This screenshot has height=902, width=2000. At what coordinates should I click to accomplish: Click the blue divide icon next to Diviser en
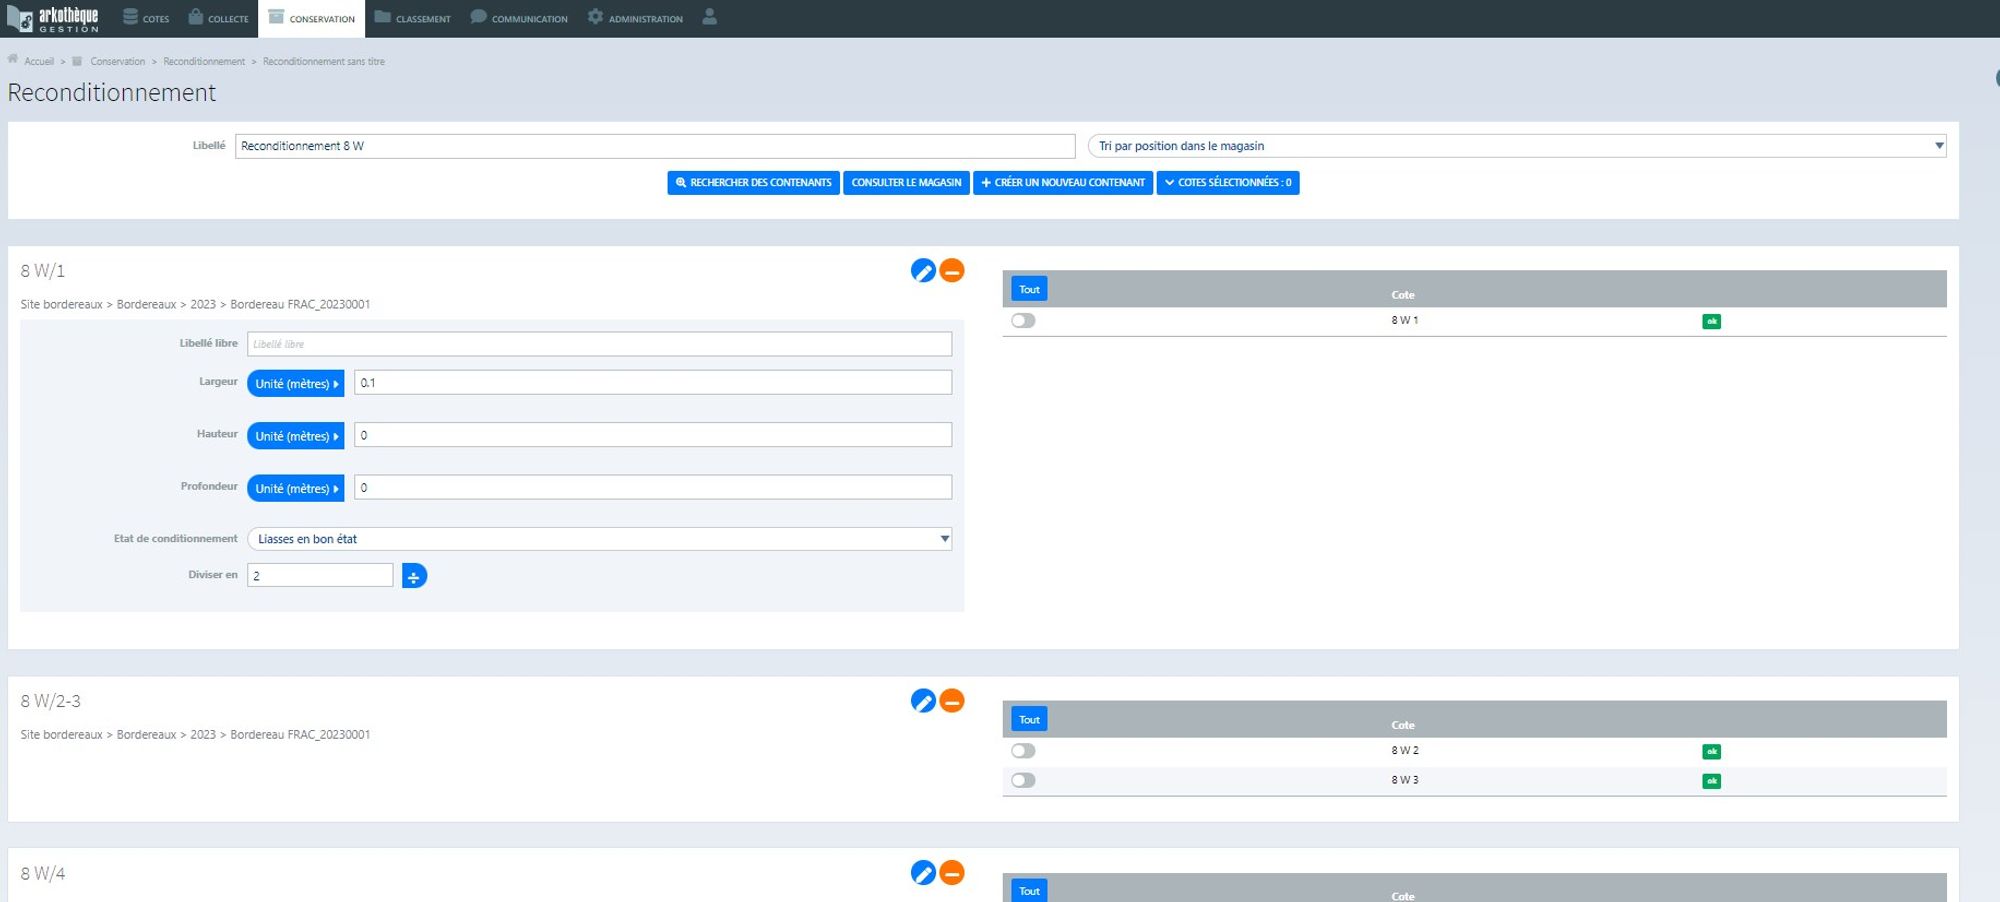tap(414, 576)
